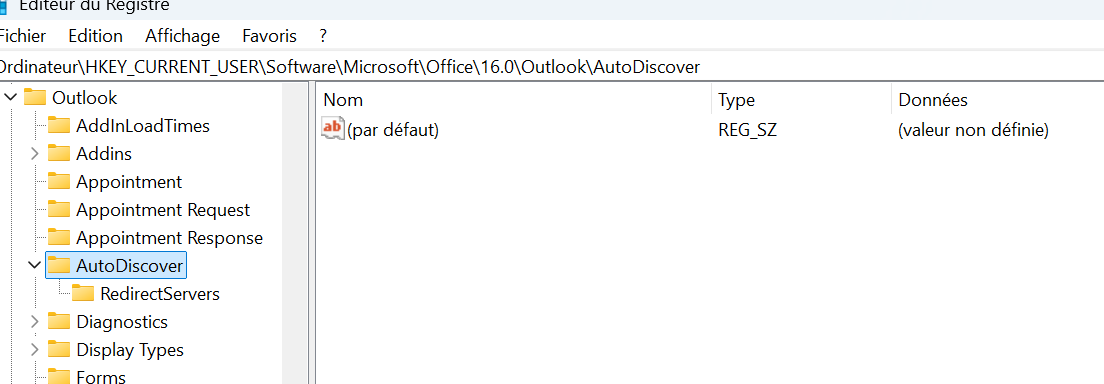Collapse the Outlook tree node
Screen dimensions: 1104x384
10,97
